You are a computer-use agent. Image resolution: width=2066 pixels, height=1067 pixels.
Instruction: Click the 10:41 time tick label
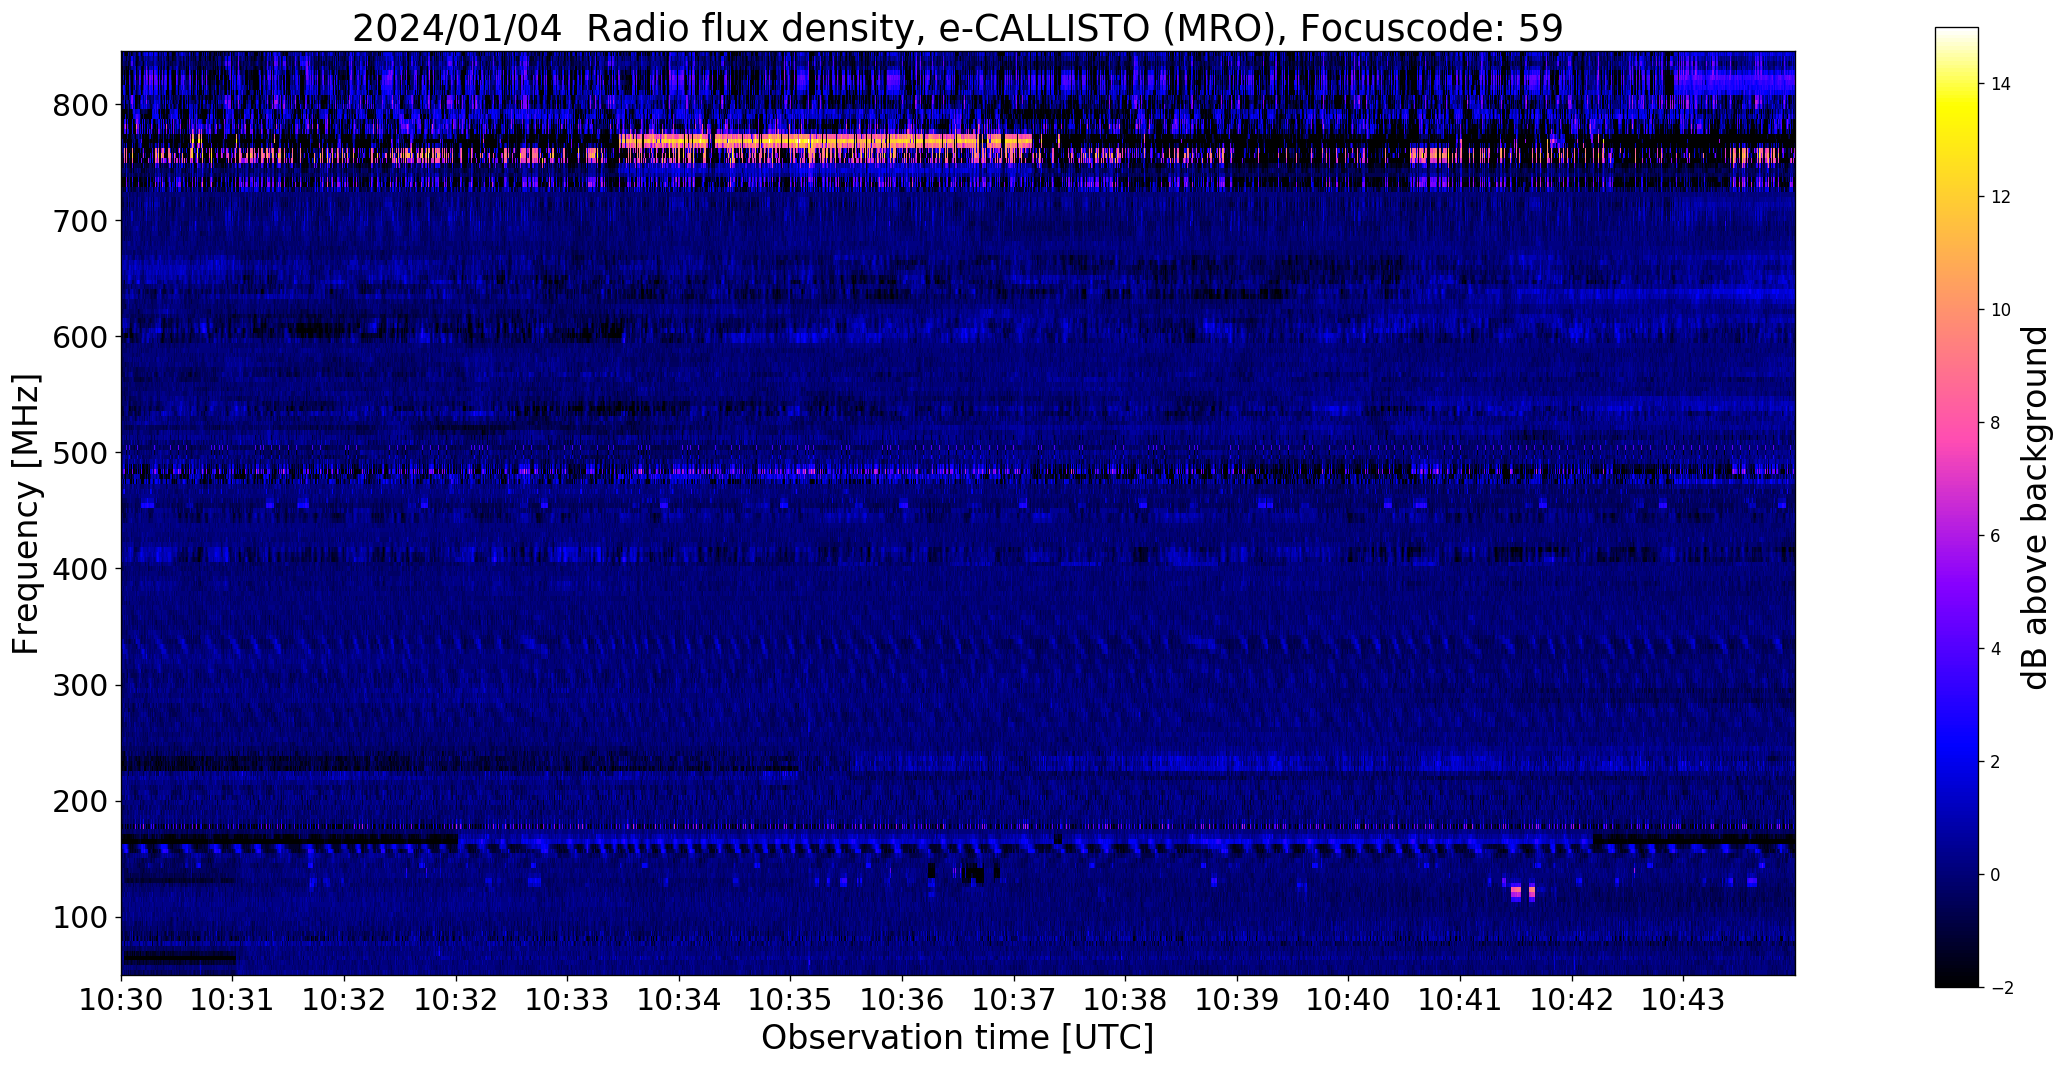pyautogui.click(x=1461, y=999)
